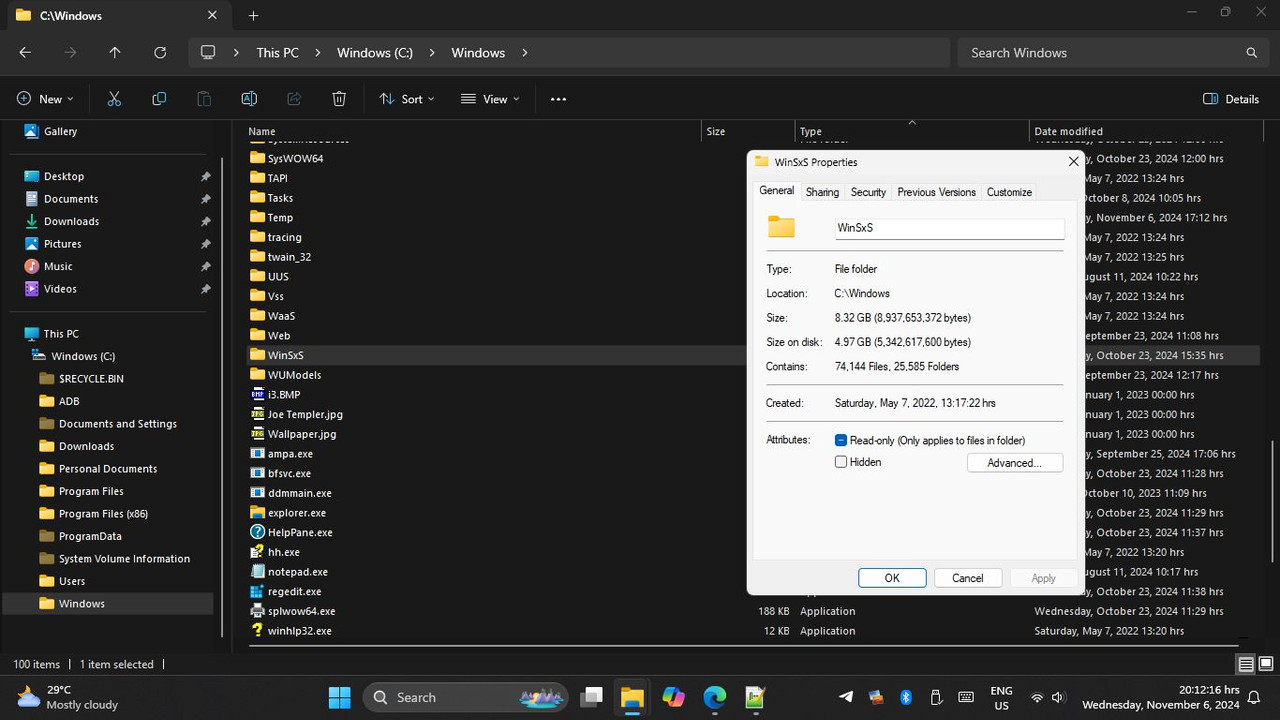Switch to details list view icon in status bar

[x=1246, y=664]
